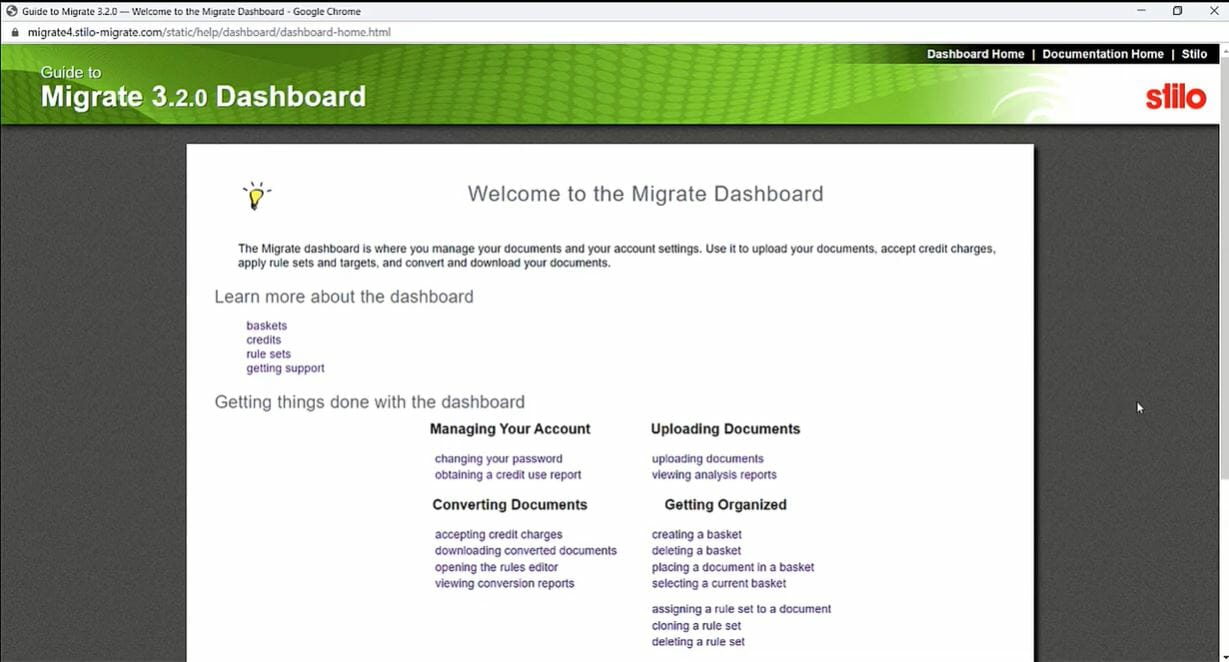
Task: Open obtaining a credit use report link
Action: pos(508,475)
